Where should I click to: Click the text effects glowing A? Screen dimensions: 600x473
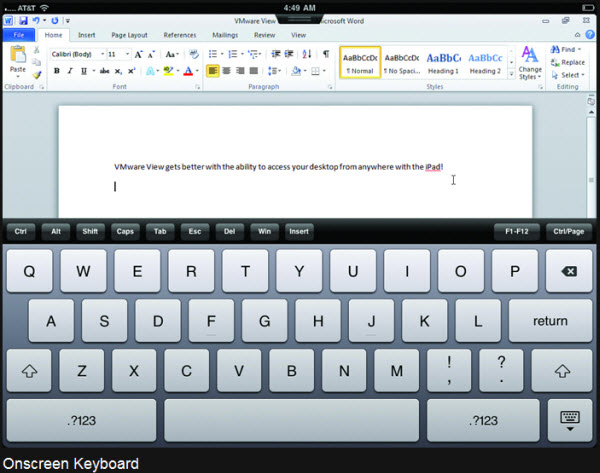click(x=150, y=71)
